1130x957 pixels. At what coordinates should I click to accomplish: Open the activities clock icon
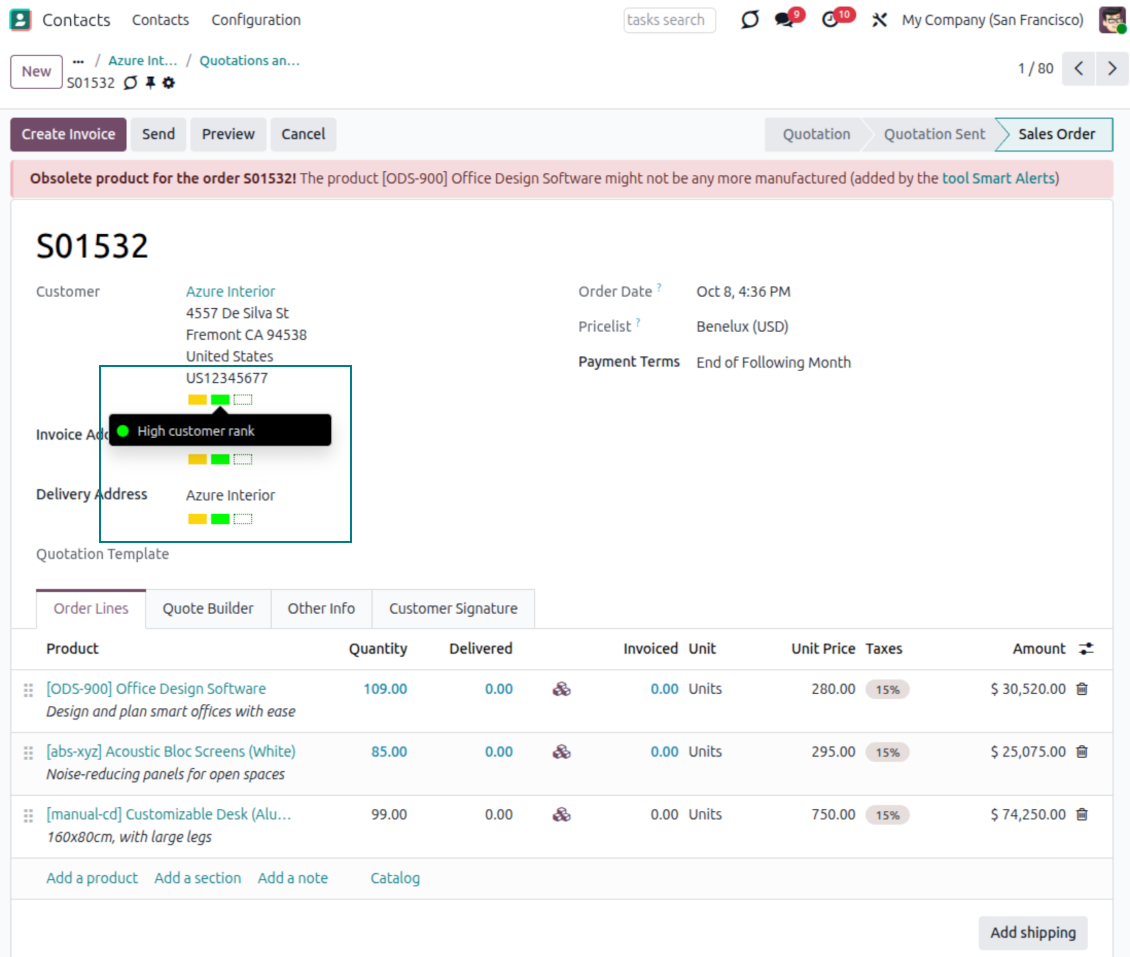[831, 20]
